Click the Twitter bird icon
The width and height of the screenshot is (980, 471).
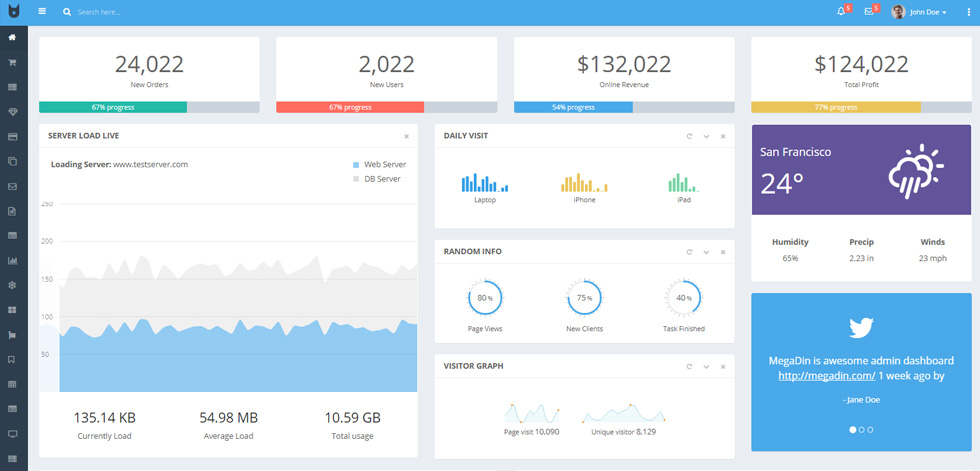[861, 327]
